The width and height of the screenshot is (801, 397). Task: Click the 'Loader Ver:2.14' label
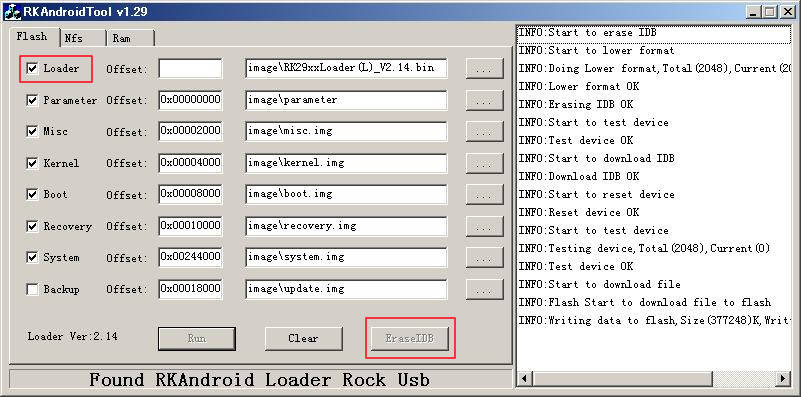[x=73, y=337]
